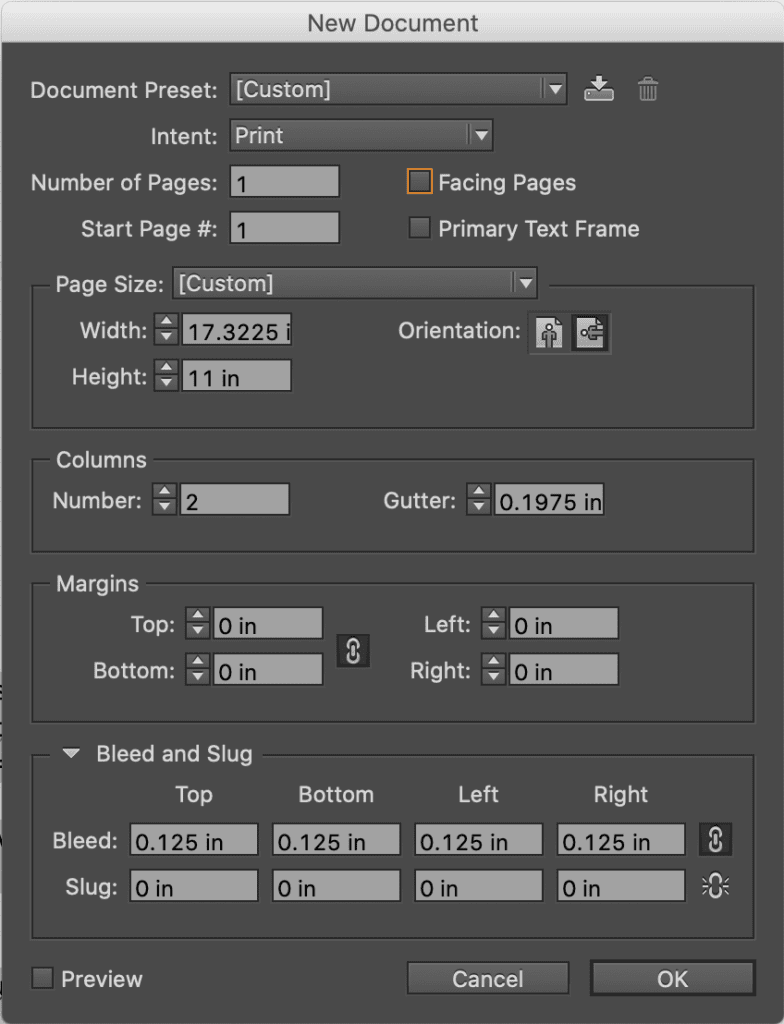Screen dimensions: 784x1024
Task: Collapse the Bleed and Slug section
Action: [71, 754]
